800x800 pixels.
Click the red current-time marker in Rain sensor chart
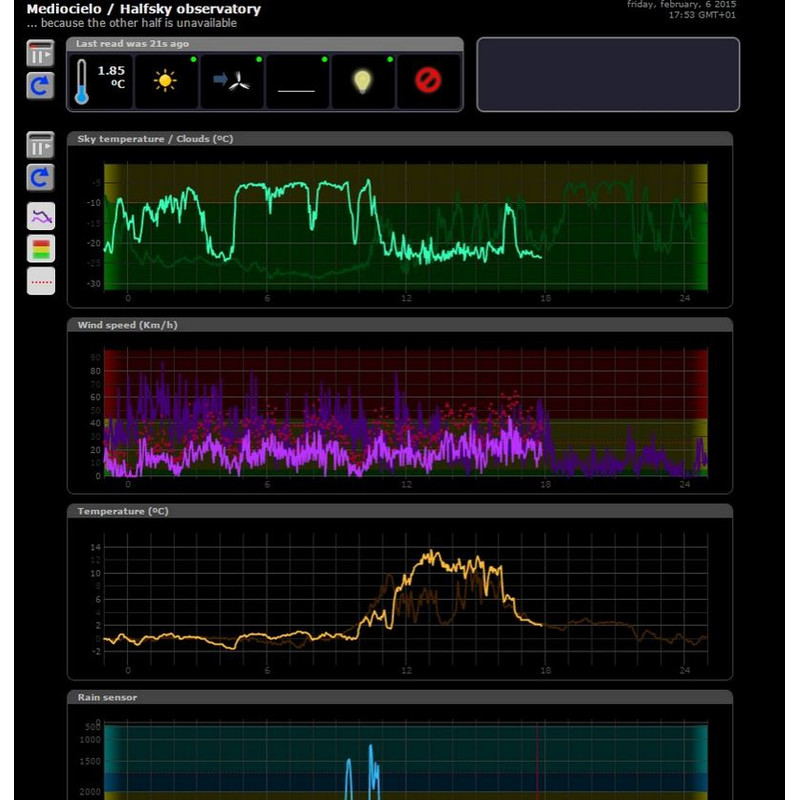click(x=538, y=760)
